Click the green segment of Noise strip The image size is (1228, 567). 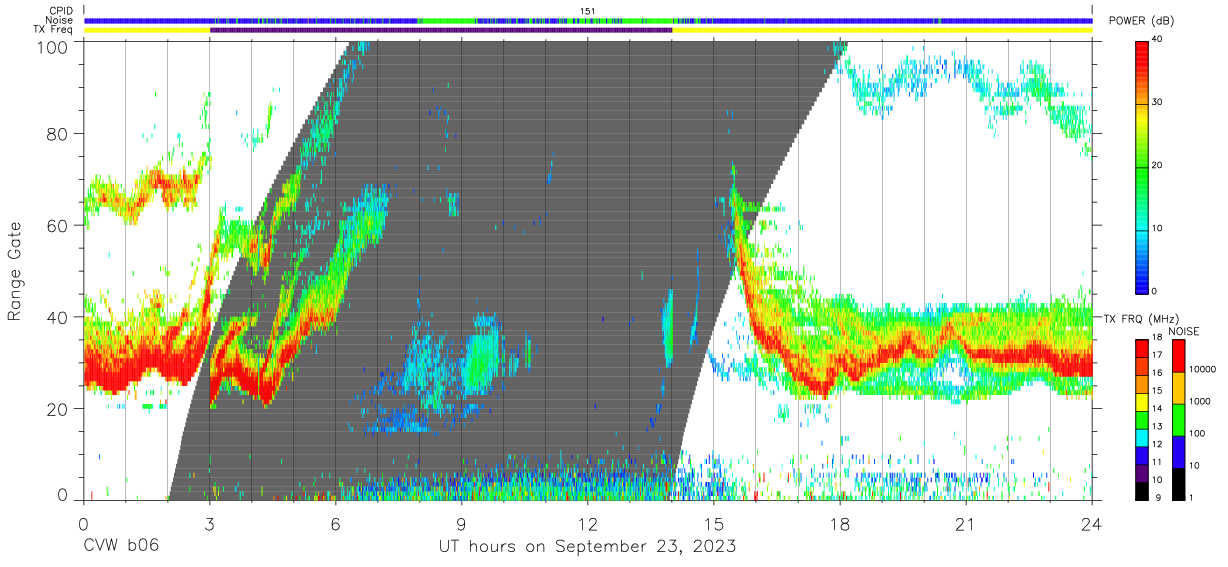coord(445,20)
